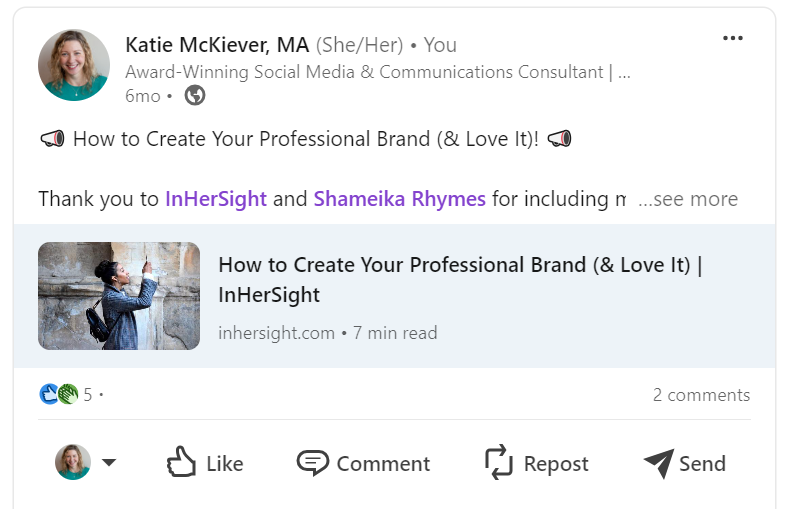This screenshot has width=789, height=509.
Task: Open Katie McKiever's profile name link
Action: 217,45
